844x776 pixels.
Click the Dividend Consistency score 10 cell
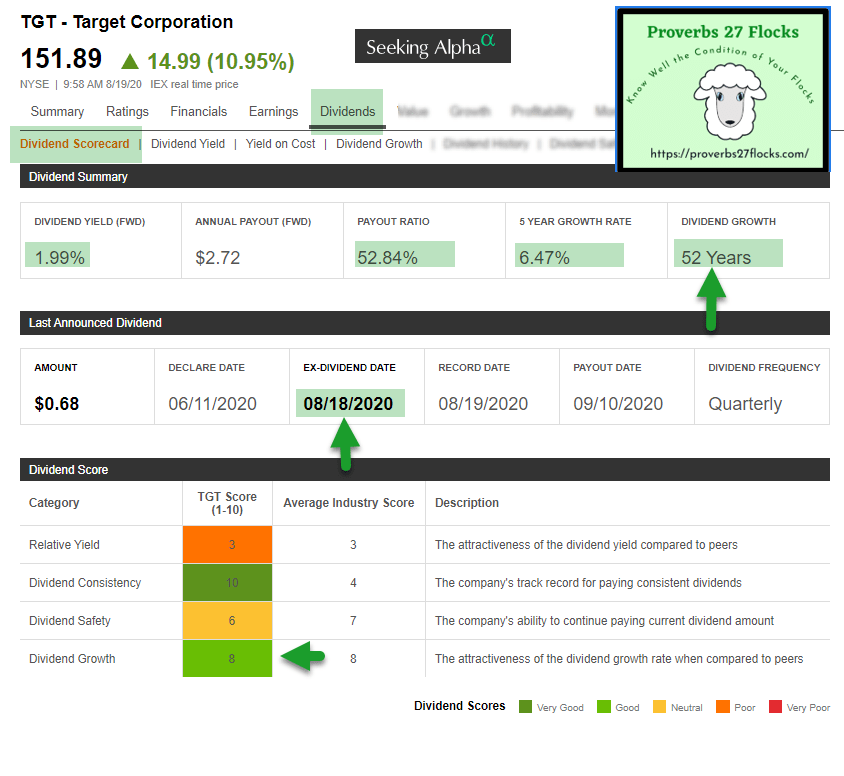227,583
